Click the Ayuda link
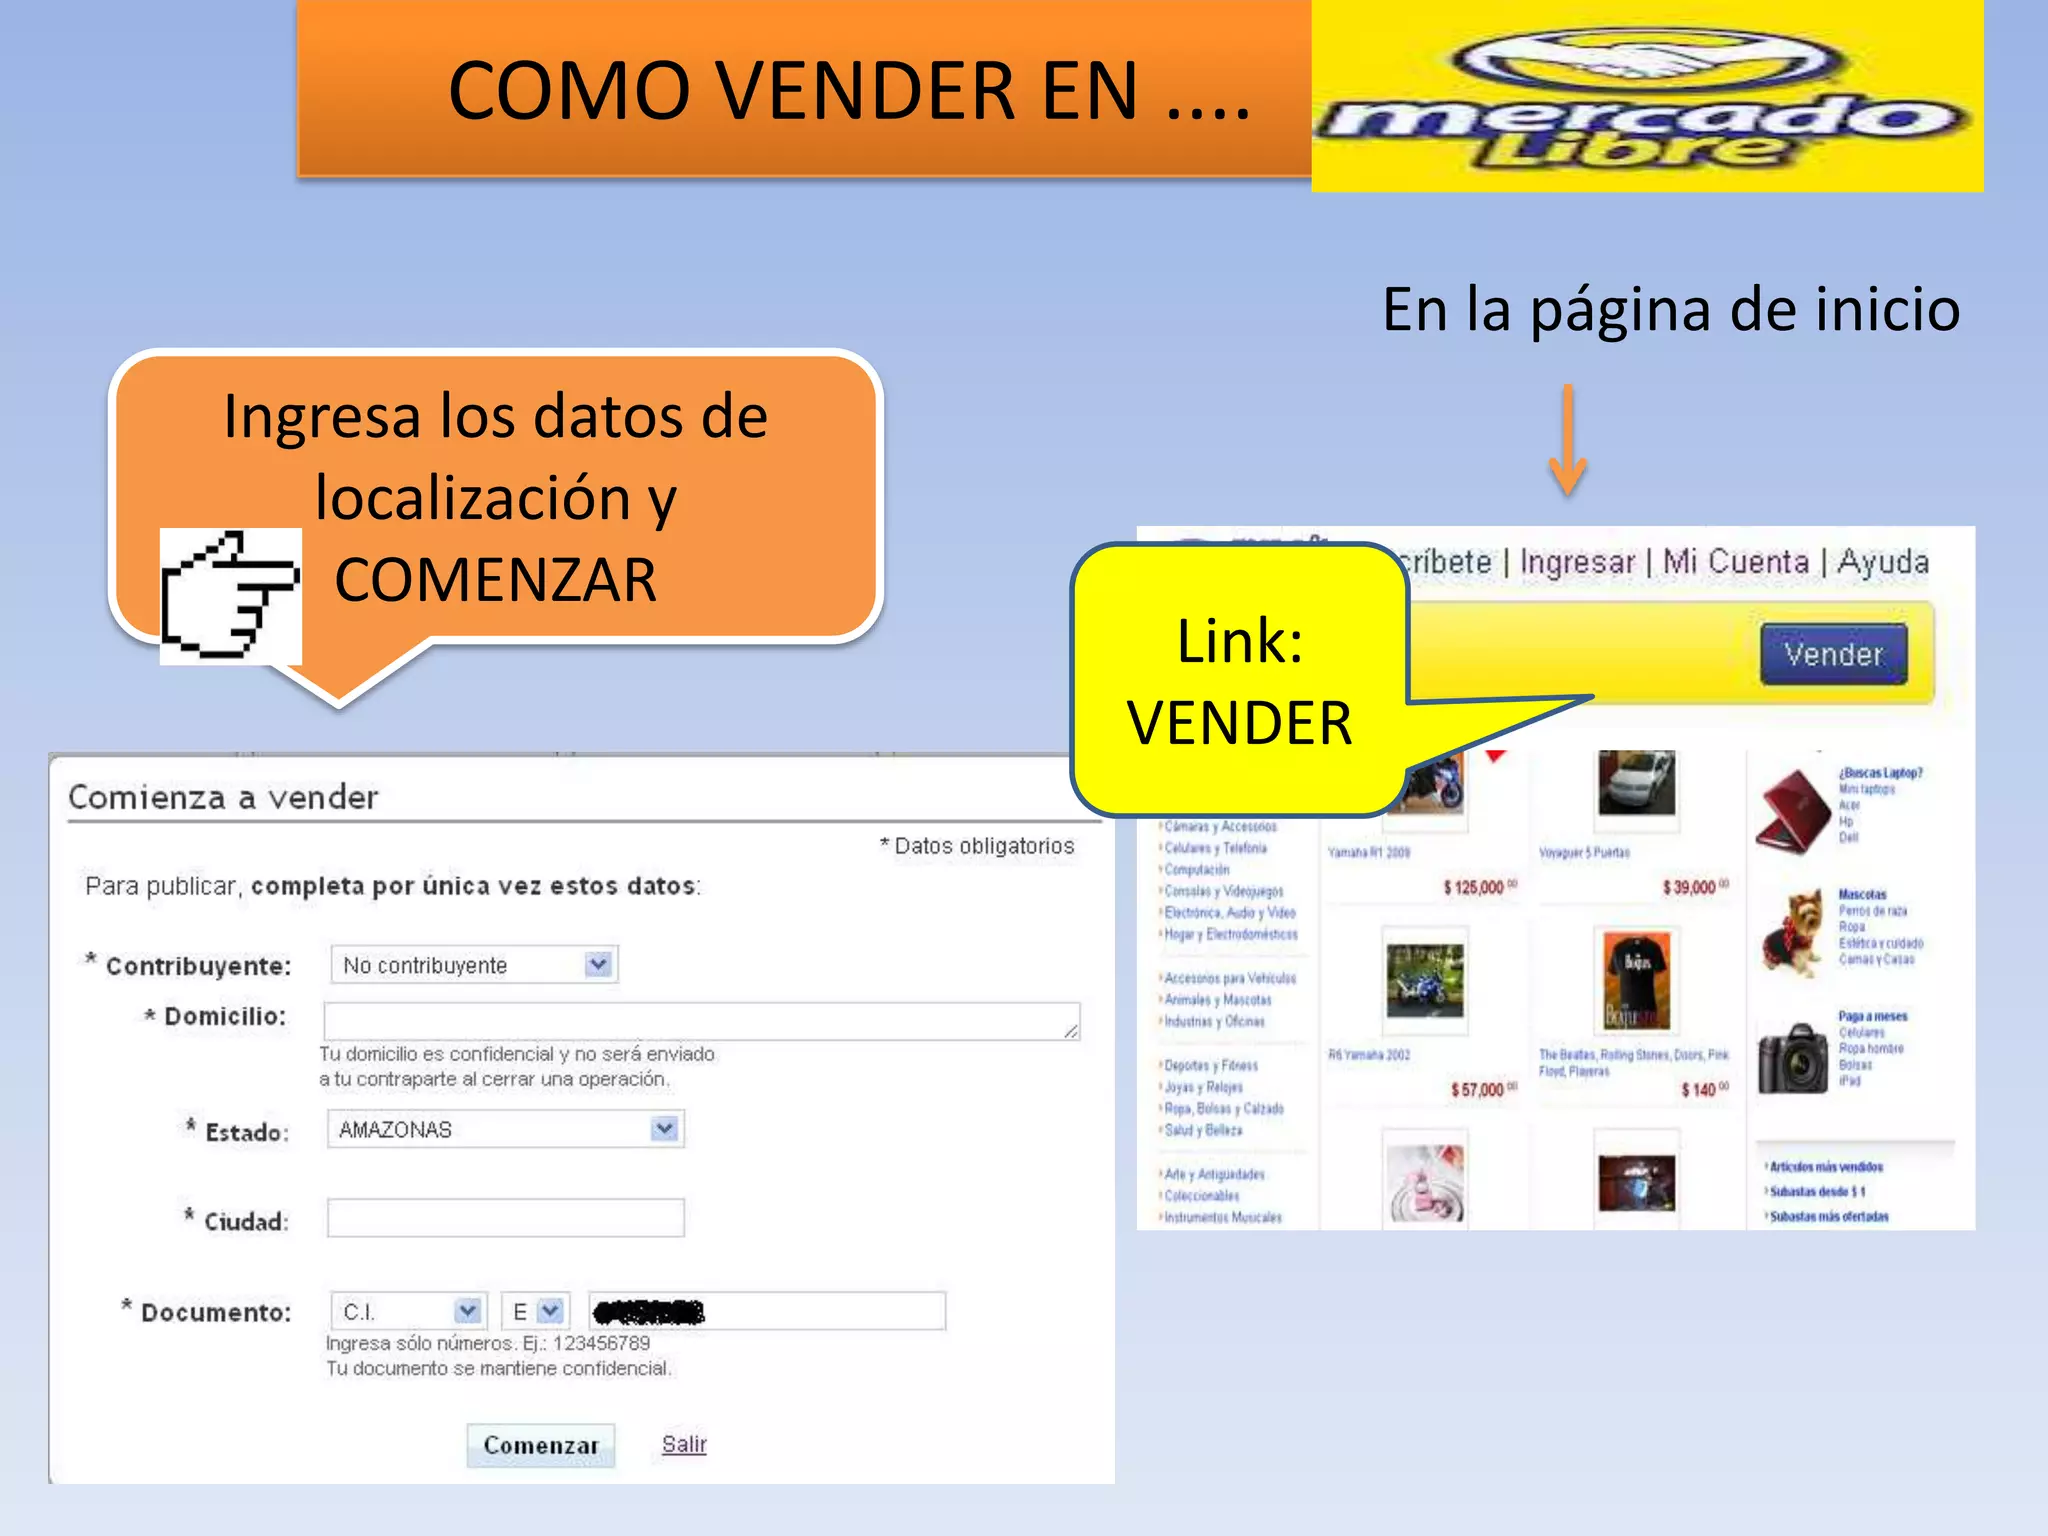The width and height of the screenshot is (2048, 1536). coord(1883,562)
